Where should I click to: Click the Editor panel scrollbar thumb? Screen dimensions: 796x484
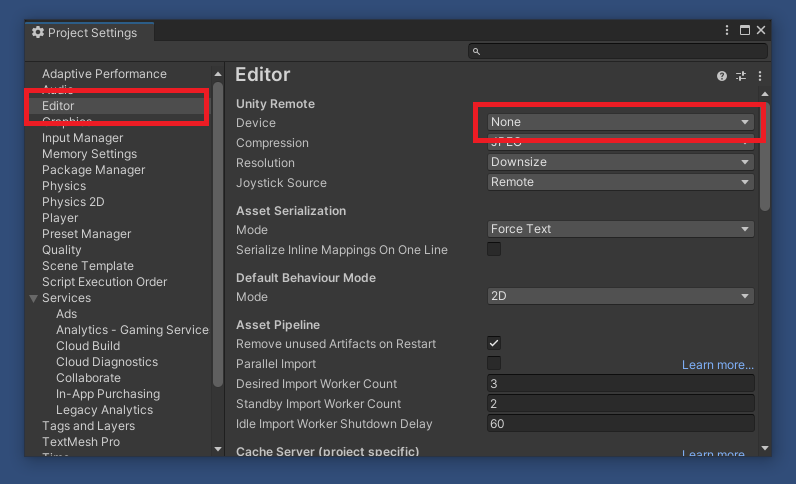(x=765, y=156)
